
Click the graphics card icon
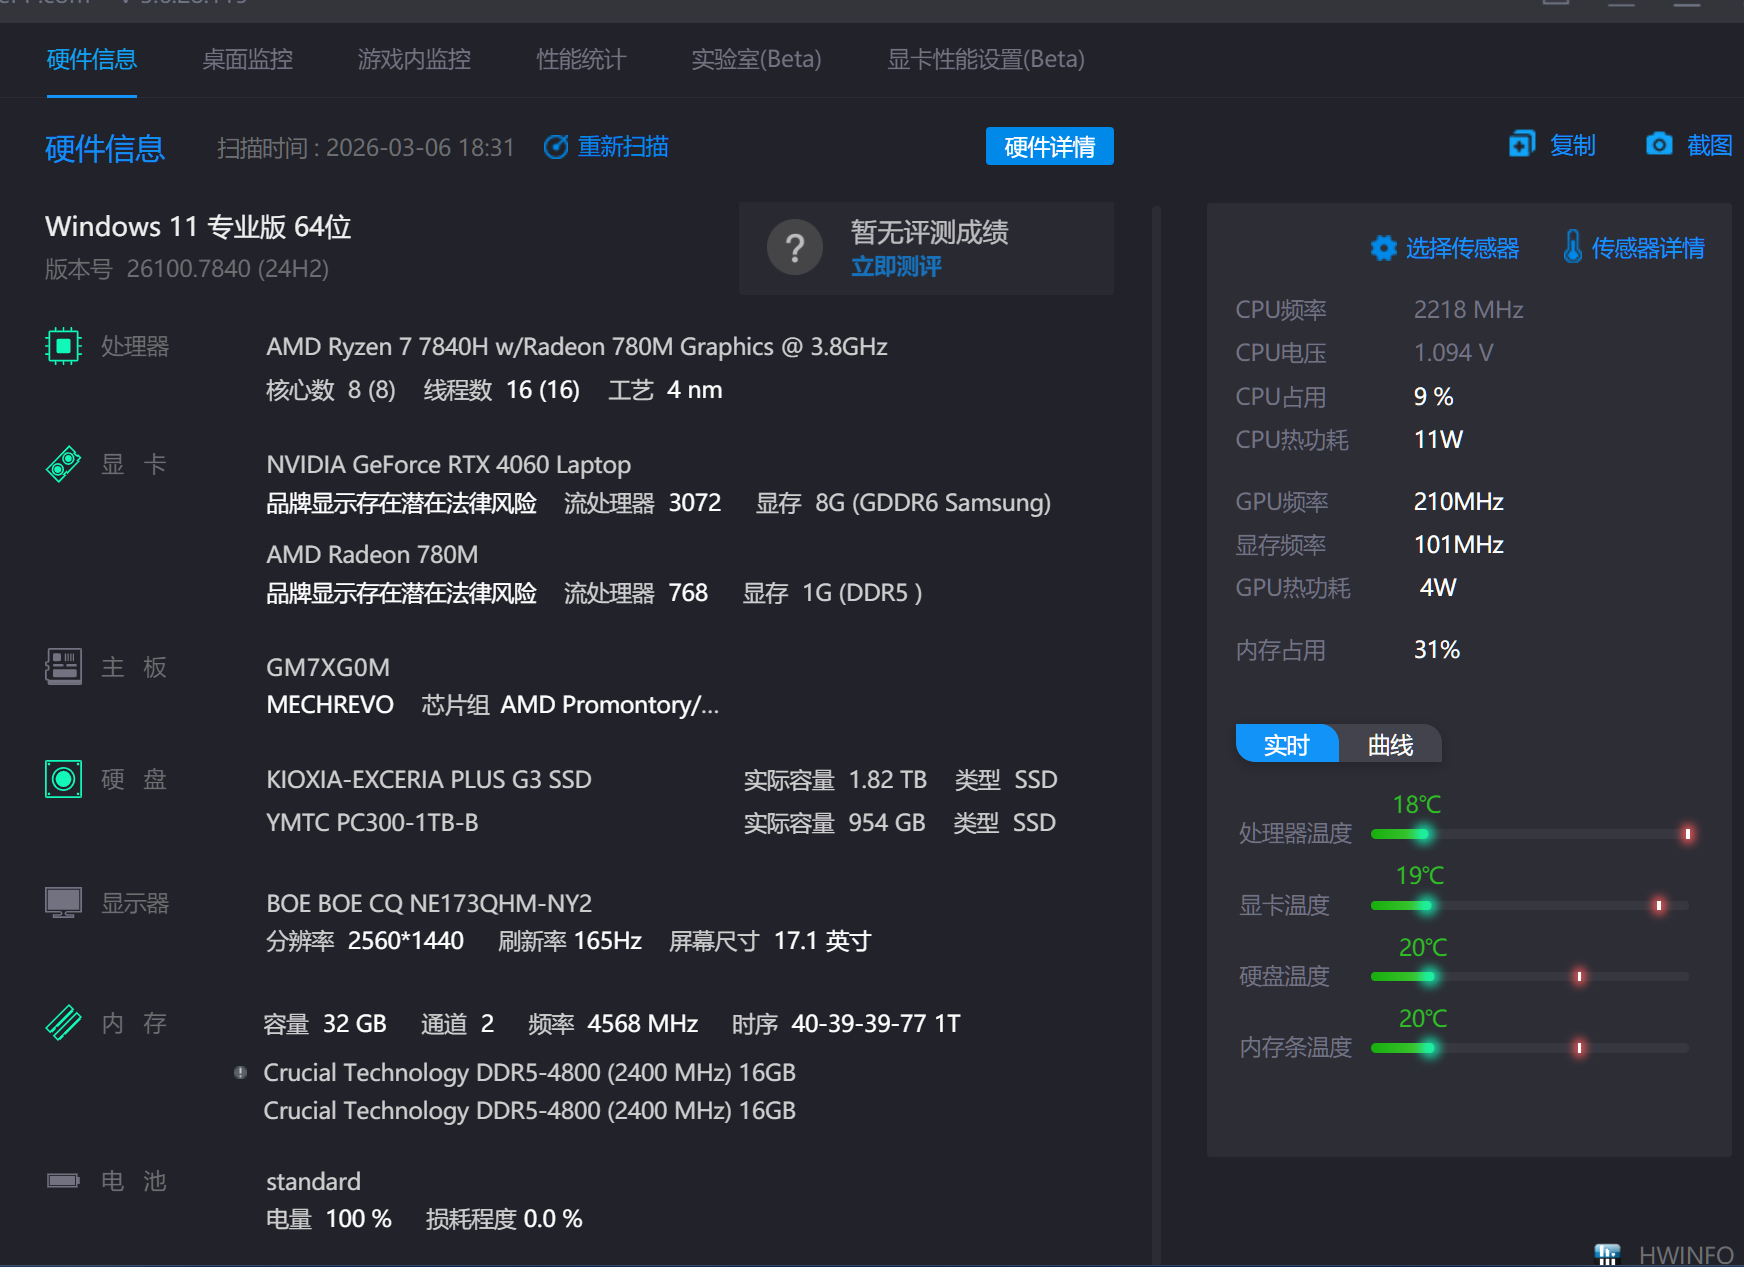point(63,464)
